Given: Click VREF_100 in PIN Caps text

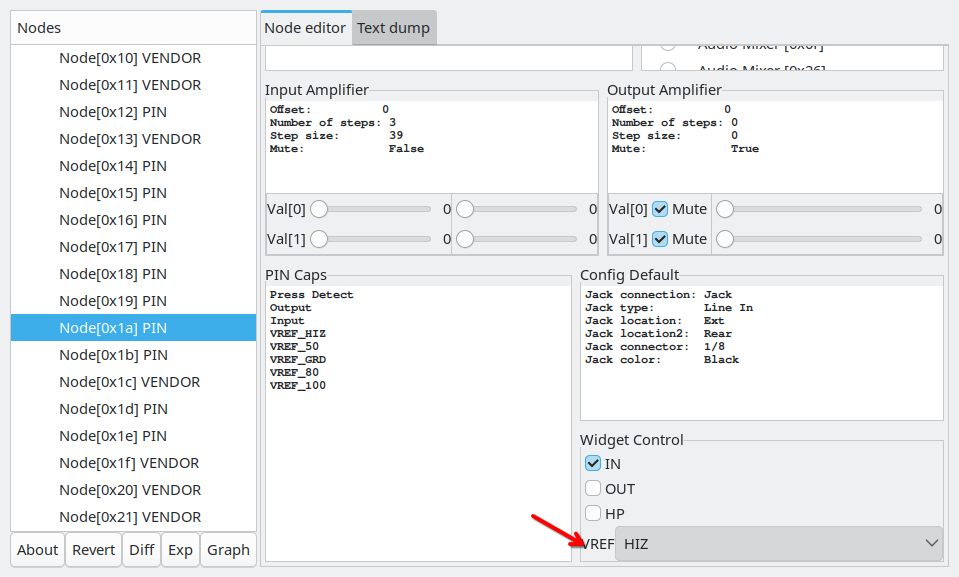Looking at the screenshot, I should [x=298, y=385].
